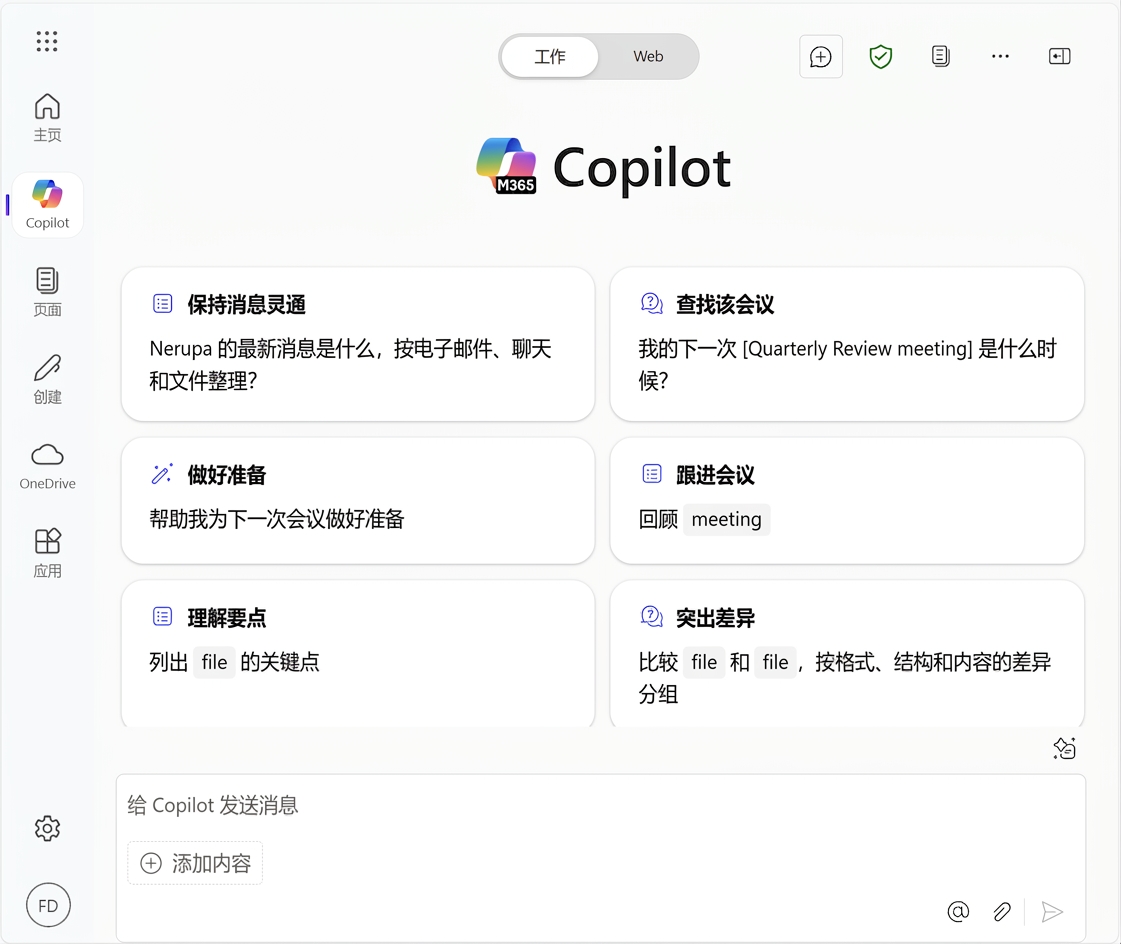Toggle the side panel icon
This screenshot has width=1121, height=944.
tap(1060, 56)
